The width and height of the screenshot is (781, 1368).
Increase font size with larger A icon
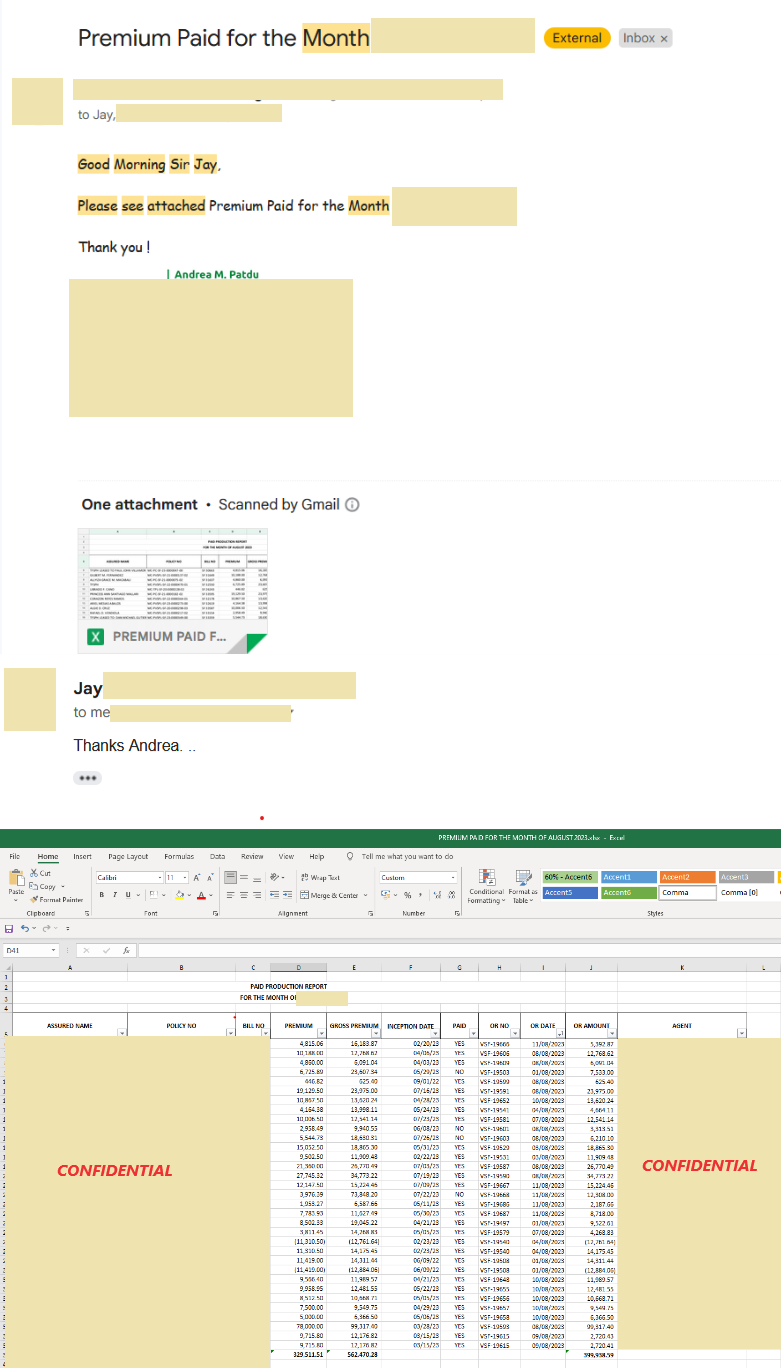coord(196,877)
